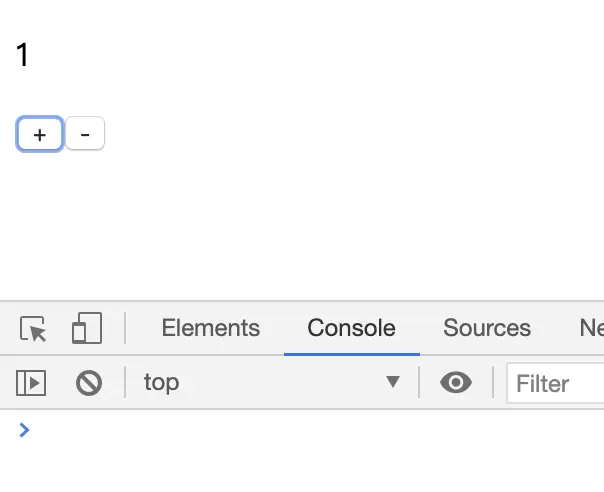Show the console sidebar panel
Image resolution: width=604 pixels, height=492 pixels.
click(x=31, y=382)
